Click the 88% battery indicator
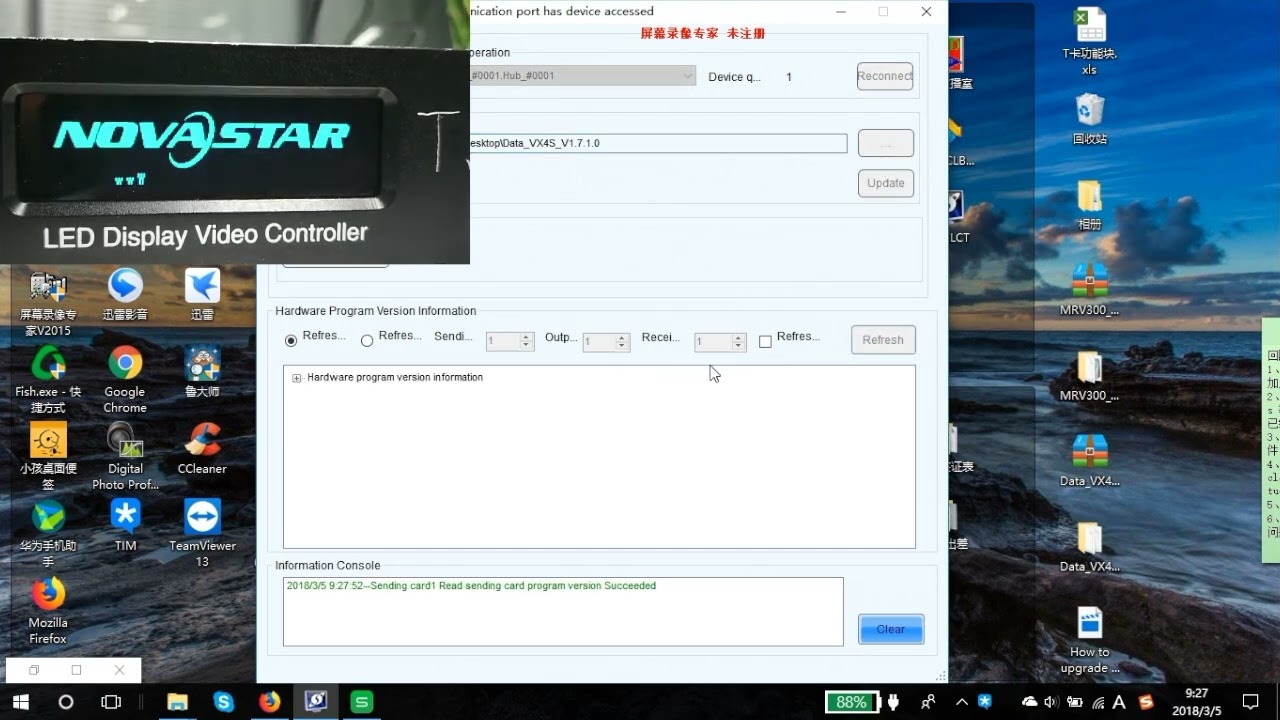The height and width of the screenshot is (720, 1280). click(x=852, y=702)
